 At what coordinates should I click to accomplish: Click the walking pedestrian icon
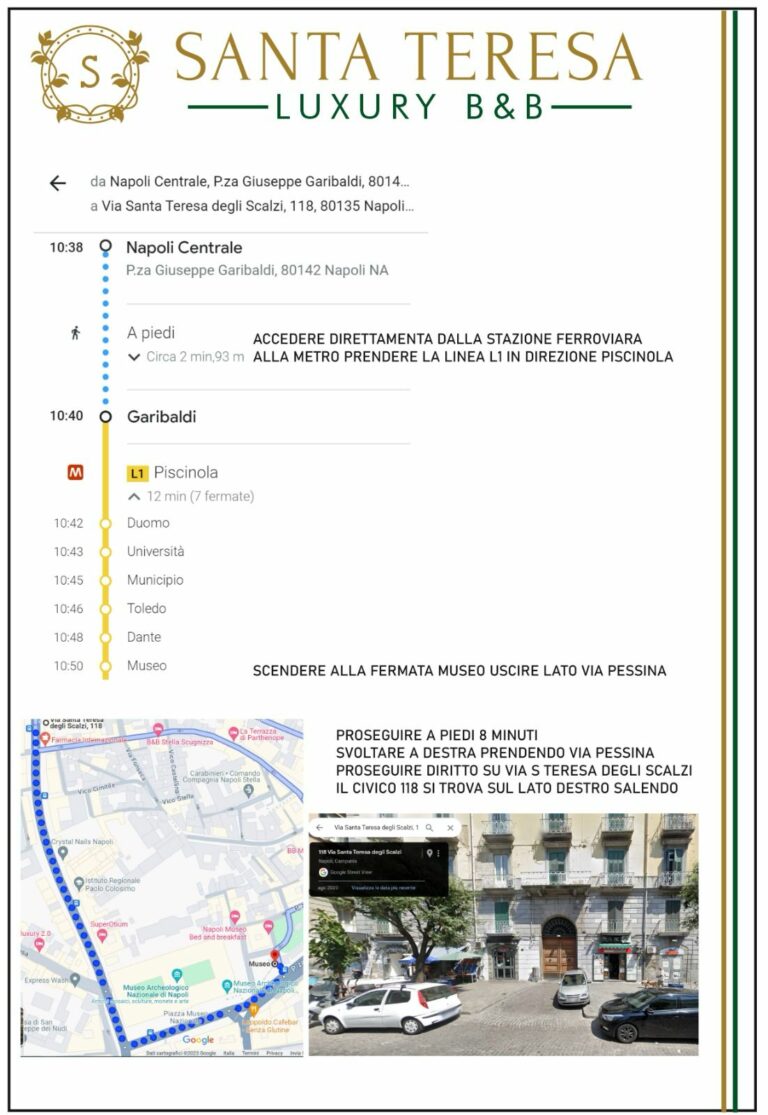pyautogui.click(x=75, y=333)
